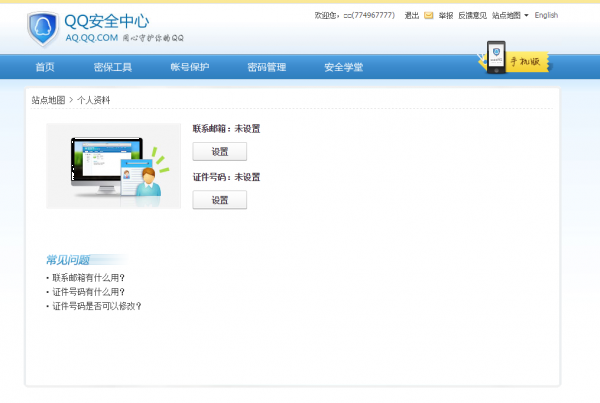Image resolution: width=600 pixels, height=403 pixels.
Task: Go to 首页 in navigation bar
Action: pyautogui.click(x=45, y=67)
